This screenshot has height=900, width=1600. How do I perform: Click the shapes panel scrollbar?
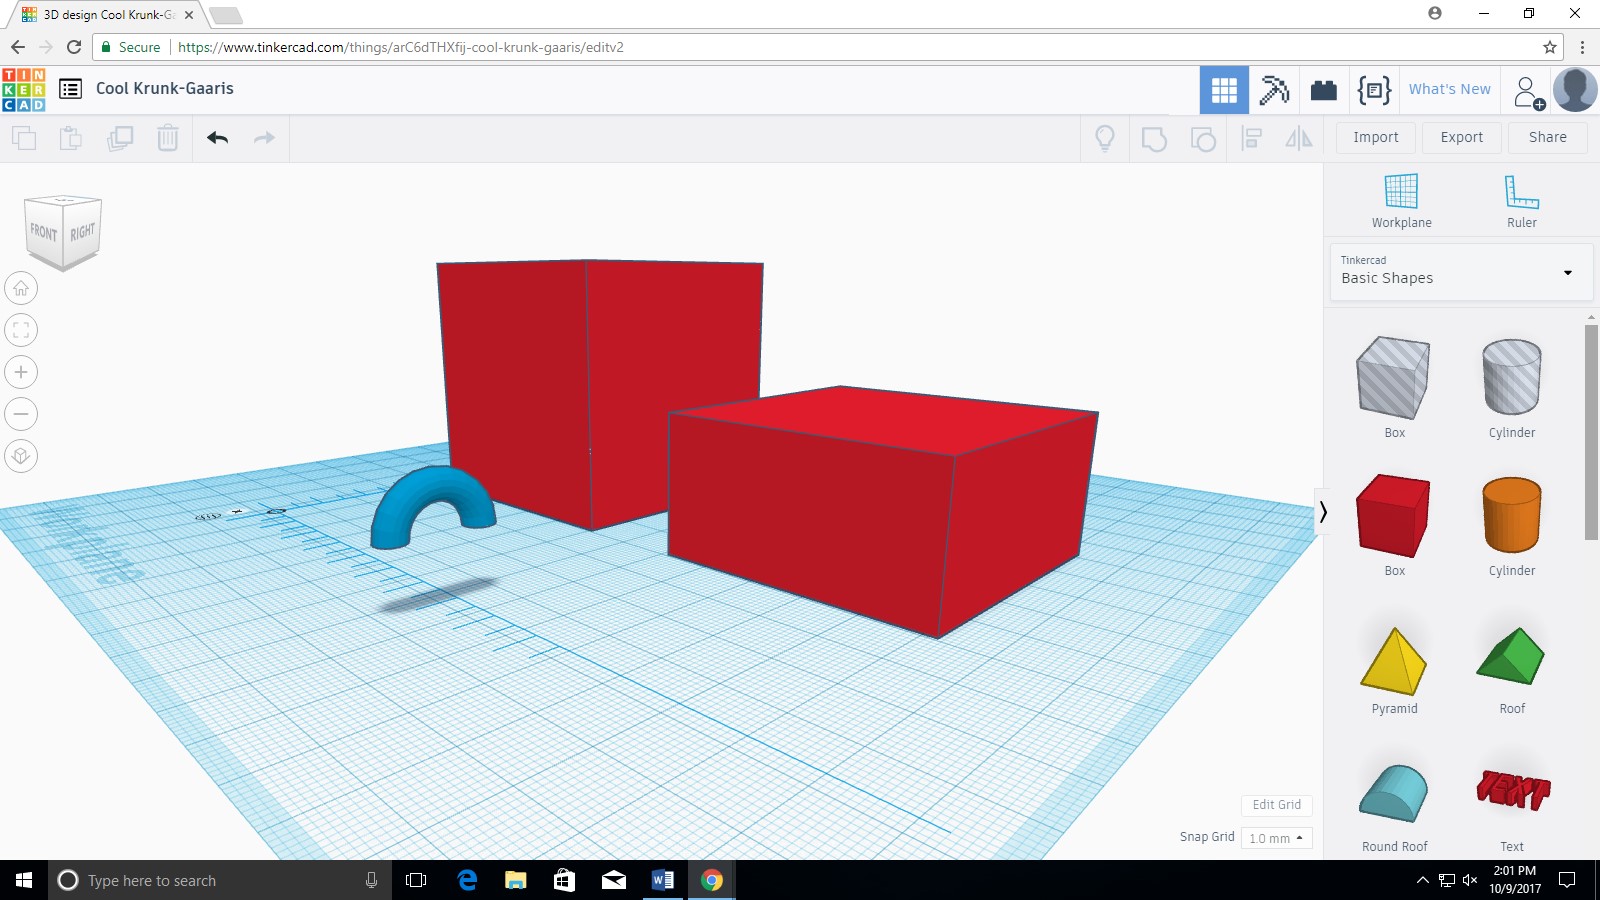coord(1591,432)
